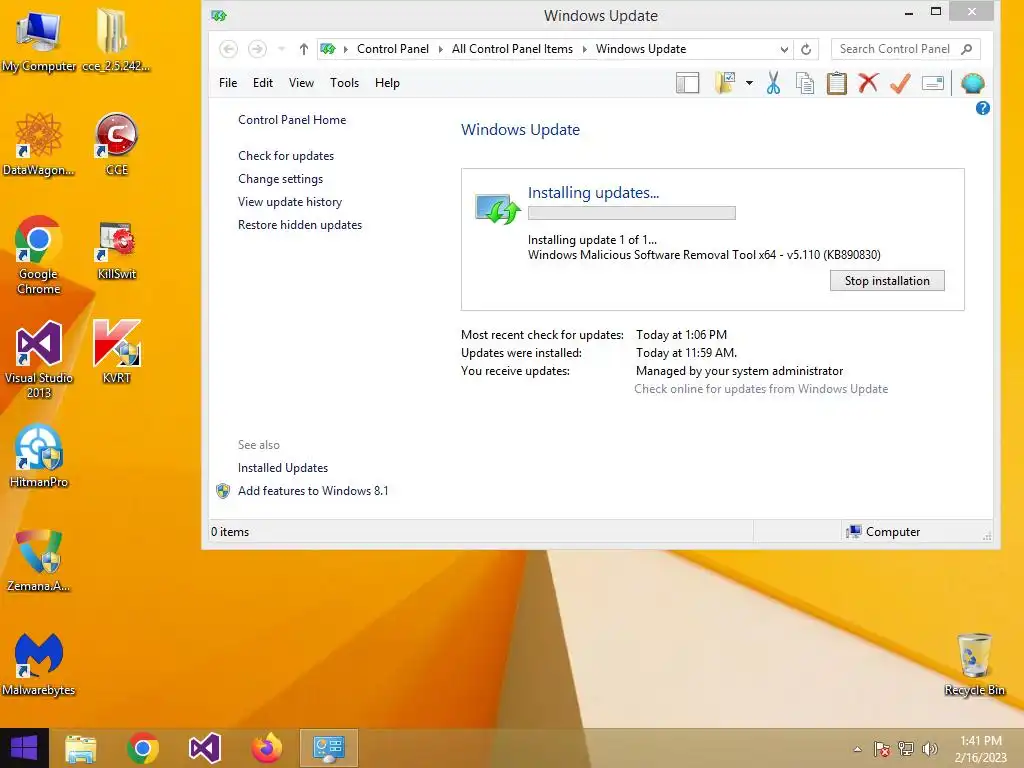Click the Action Center flag tray icon
This screenshot has height=768, width=1024.
click(882, 749)
